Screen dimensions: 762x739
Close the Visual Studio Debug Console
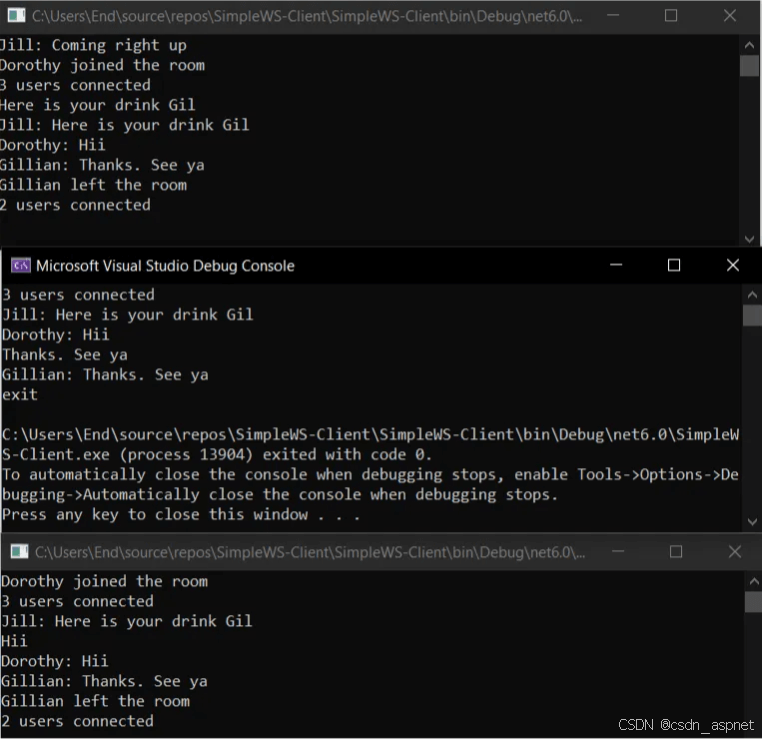point(733,265)
